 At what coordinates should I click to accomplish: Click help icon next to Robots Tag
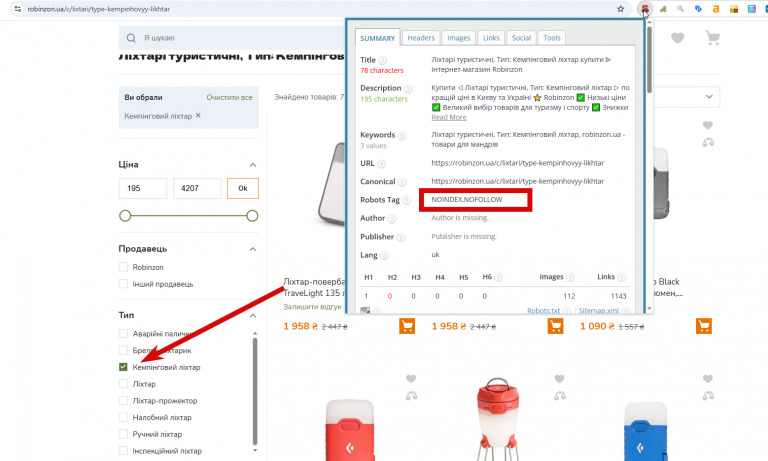[406, 200]
